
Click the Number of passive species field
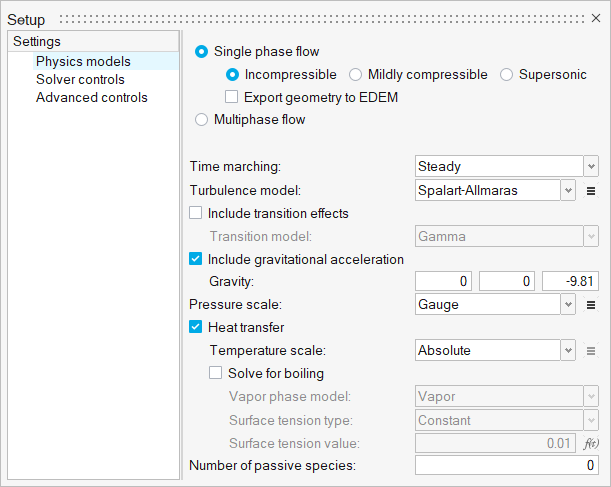click(x=506, y=466)
